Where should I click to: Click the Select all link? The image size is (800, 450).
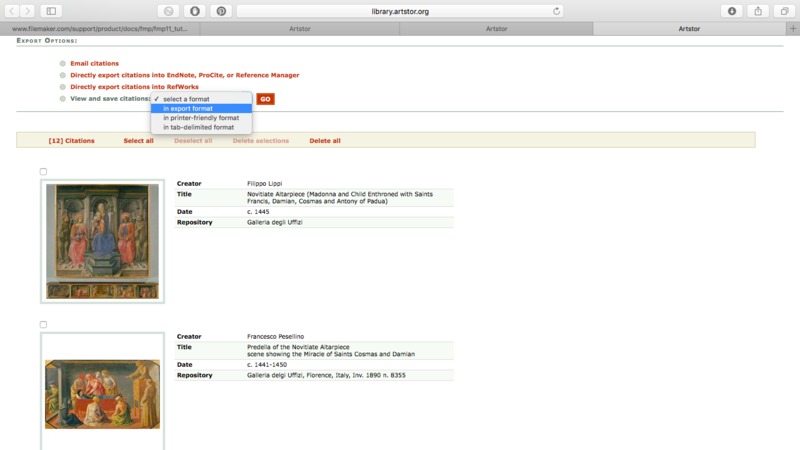138,141
